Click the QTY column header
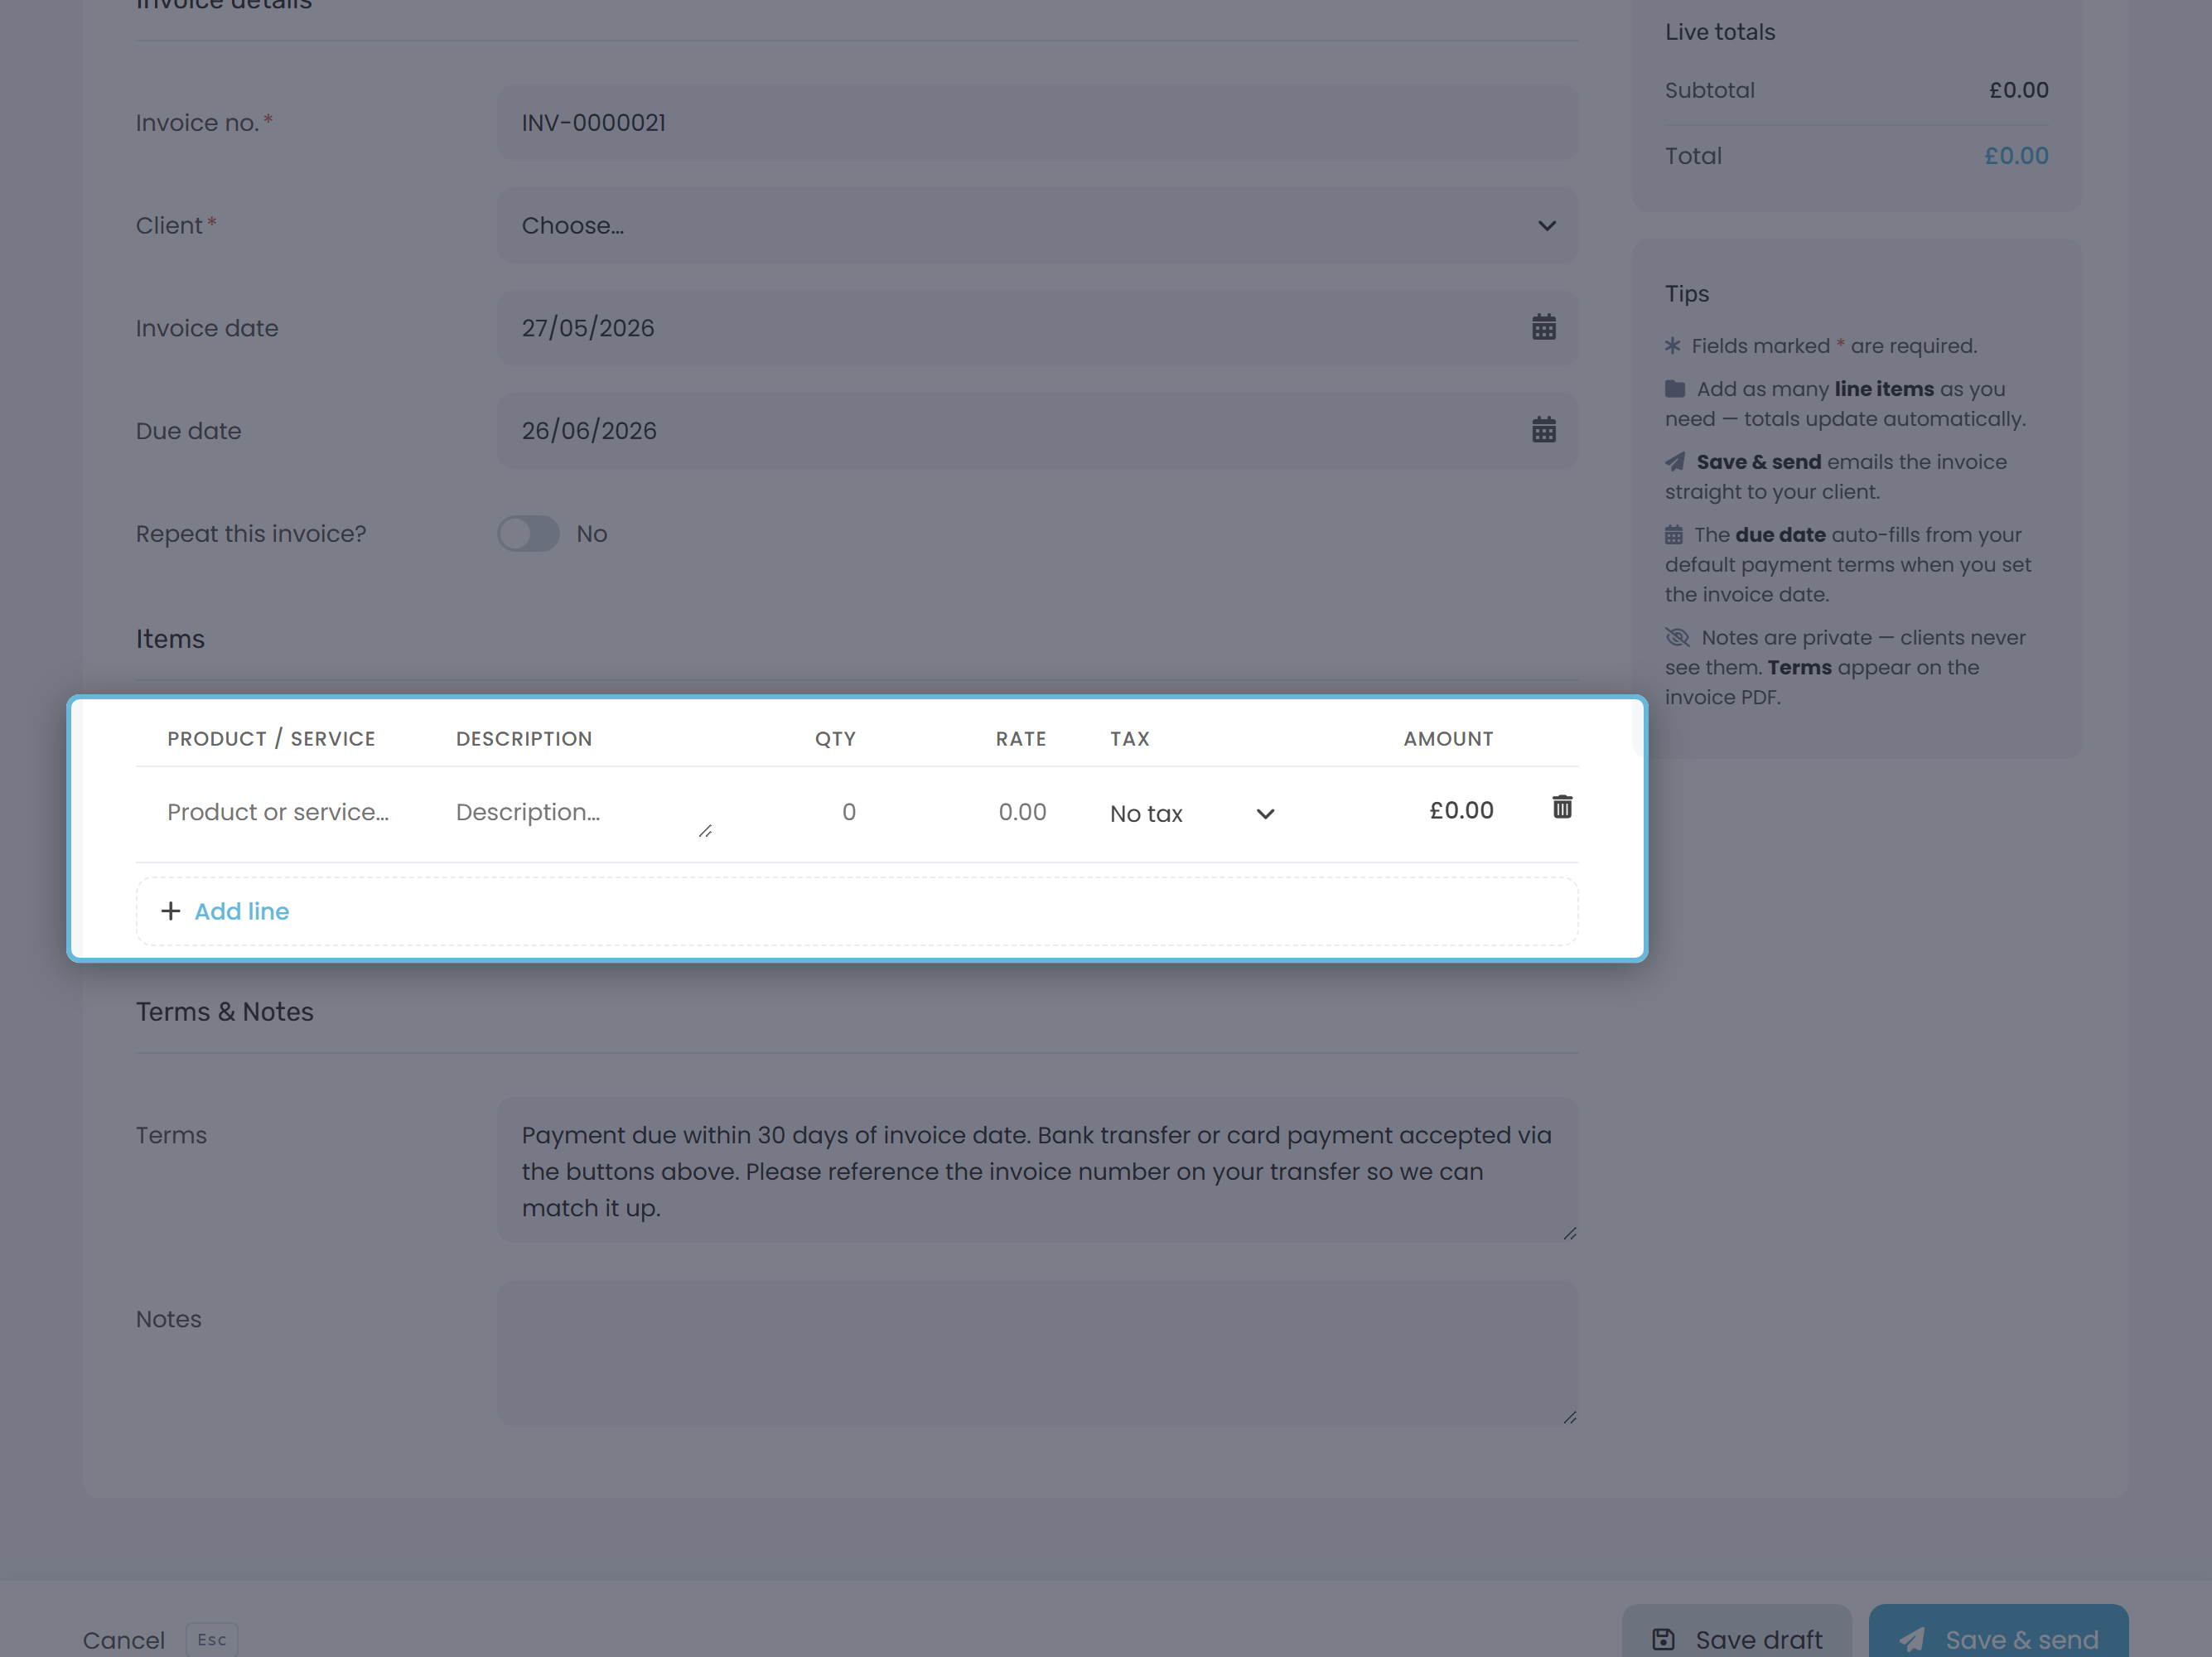Viewport: 2212px width, 1657px height. click(835, 739)
